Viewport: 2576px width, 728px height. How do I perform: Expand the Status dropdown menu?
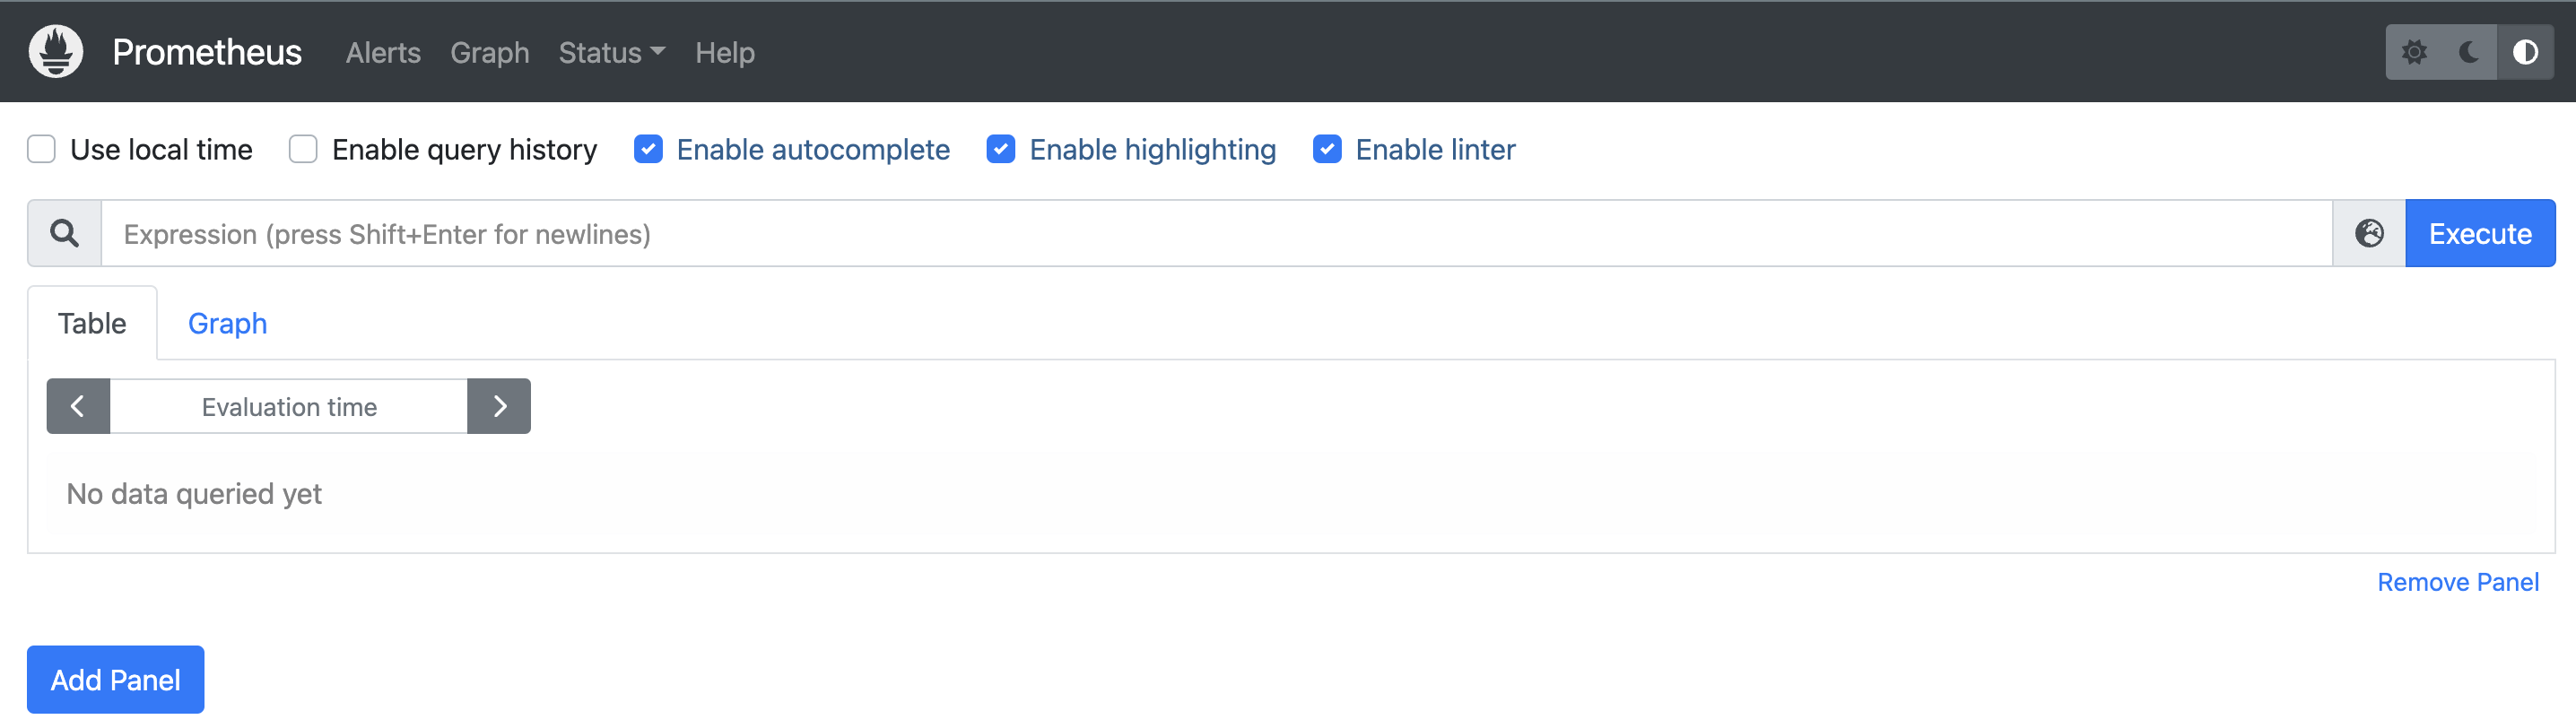[611, 53]
